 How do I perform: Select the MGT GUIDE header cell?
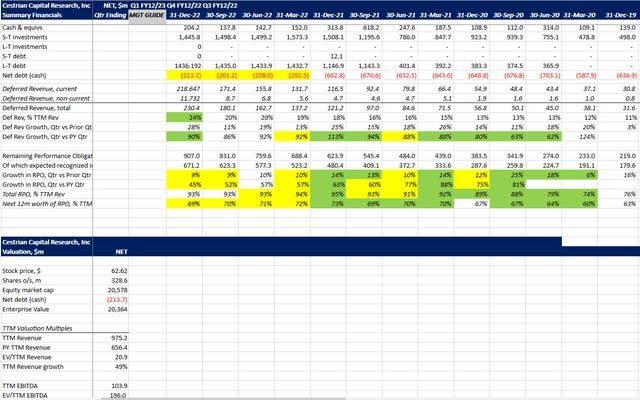coord(147,15)
